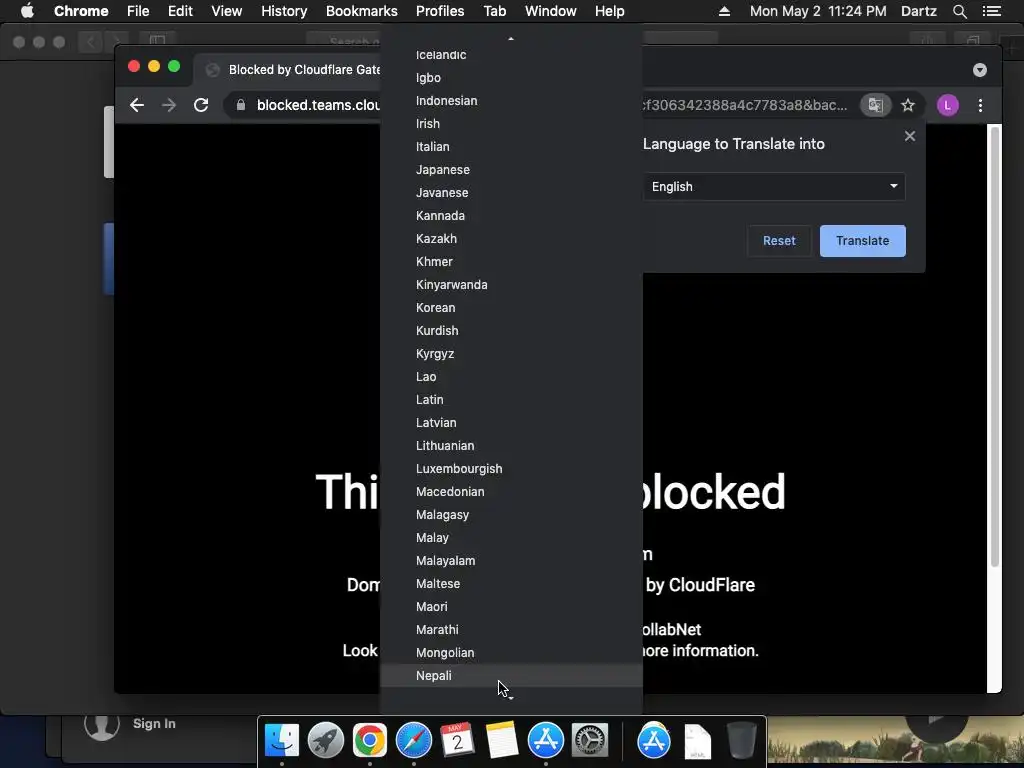Screen dimensions: 1024x768
Task: Open Chrome from the Dock
Action: coord(370,741)
